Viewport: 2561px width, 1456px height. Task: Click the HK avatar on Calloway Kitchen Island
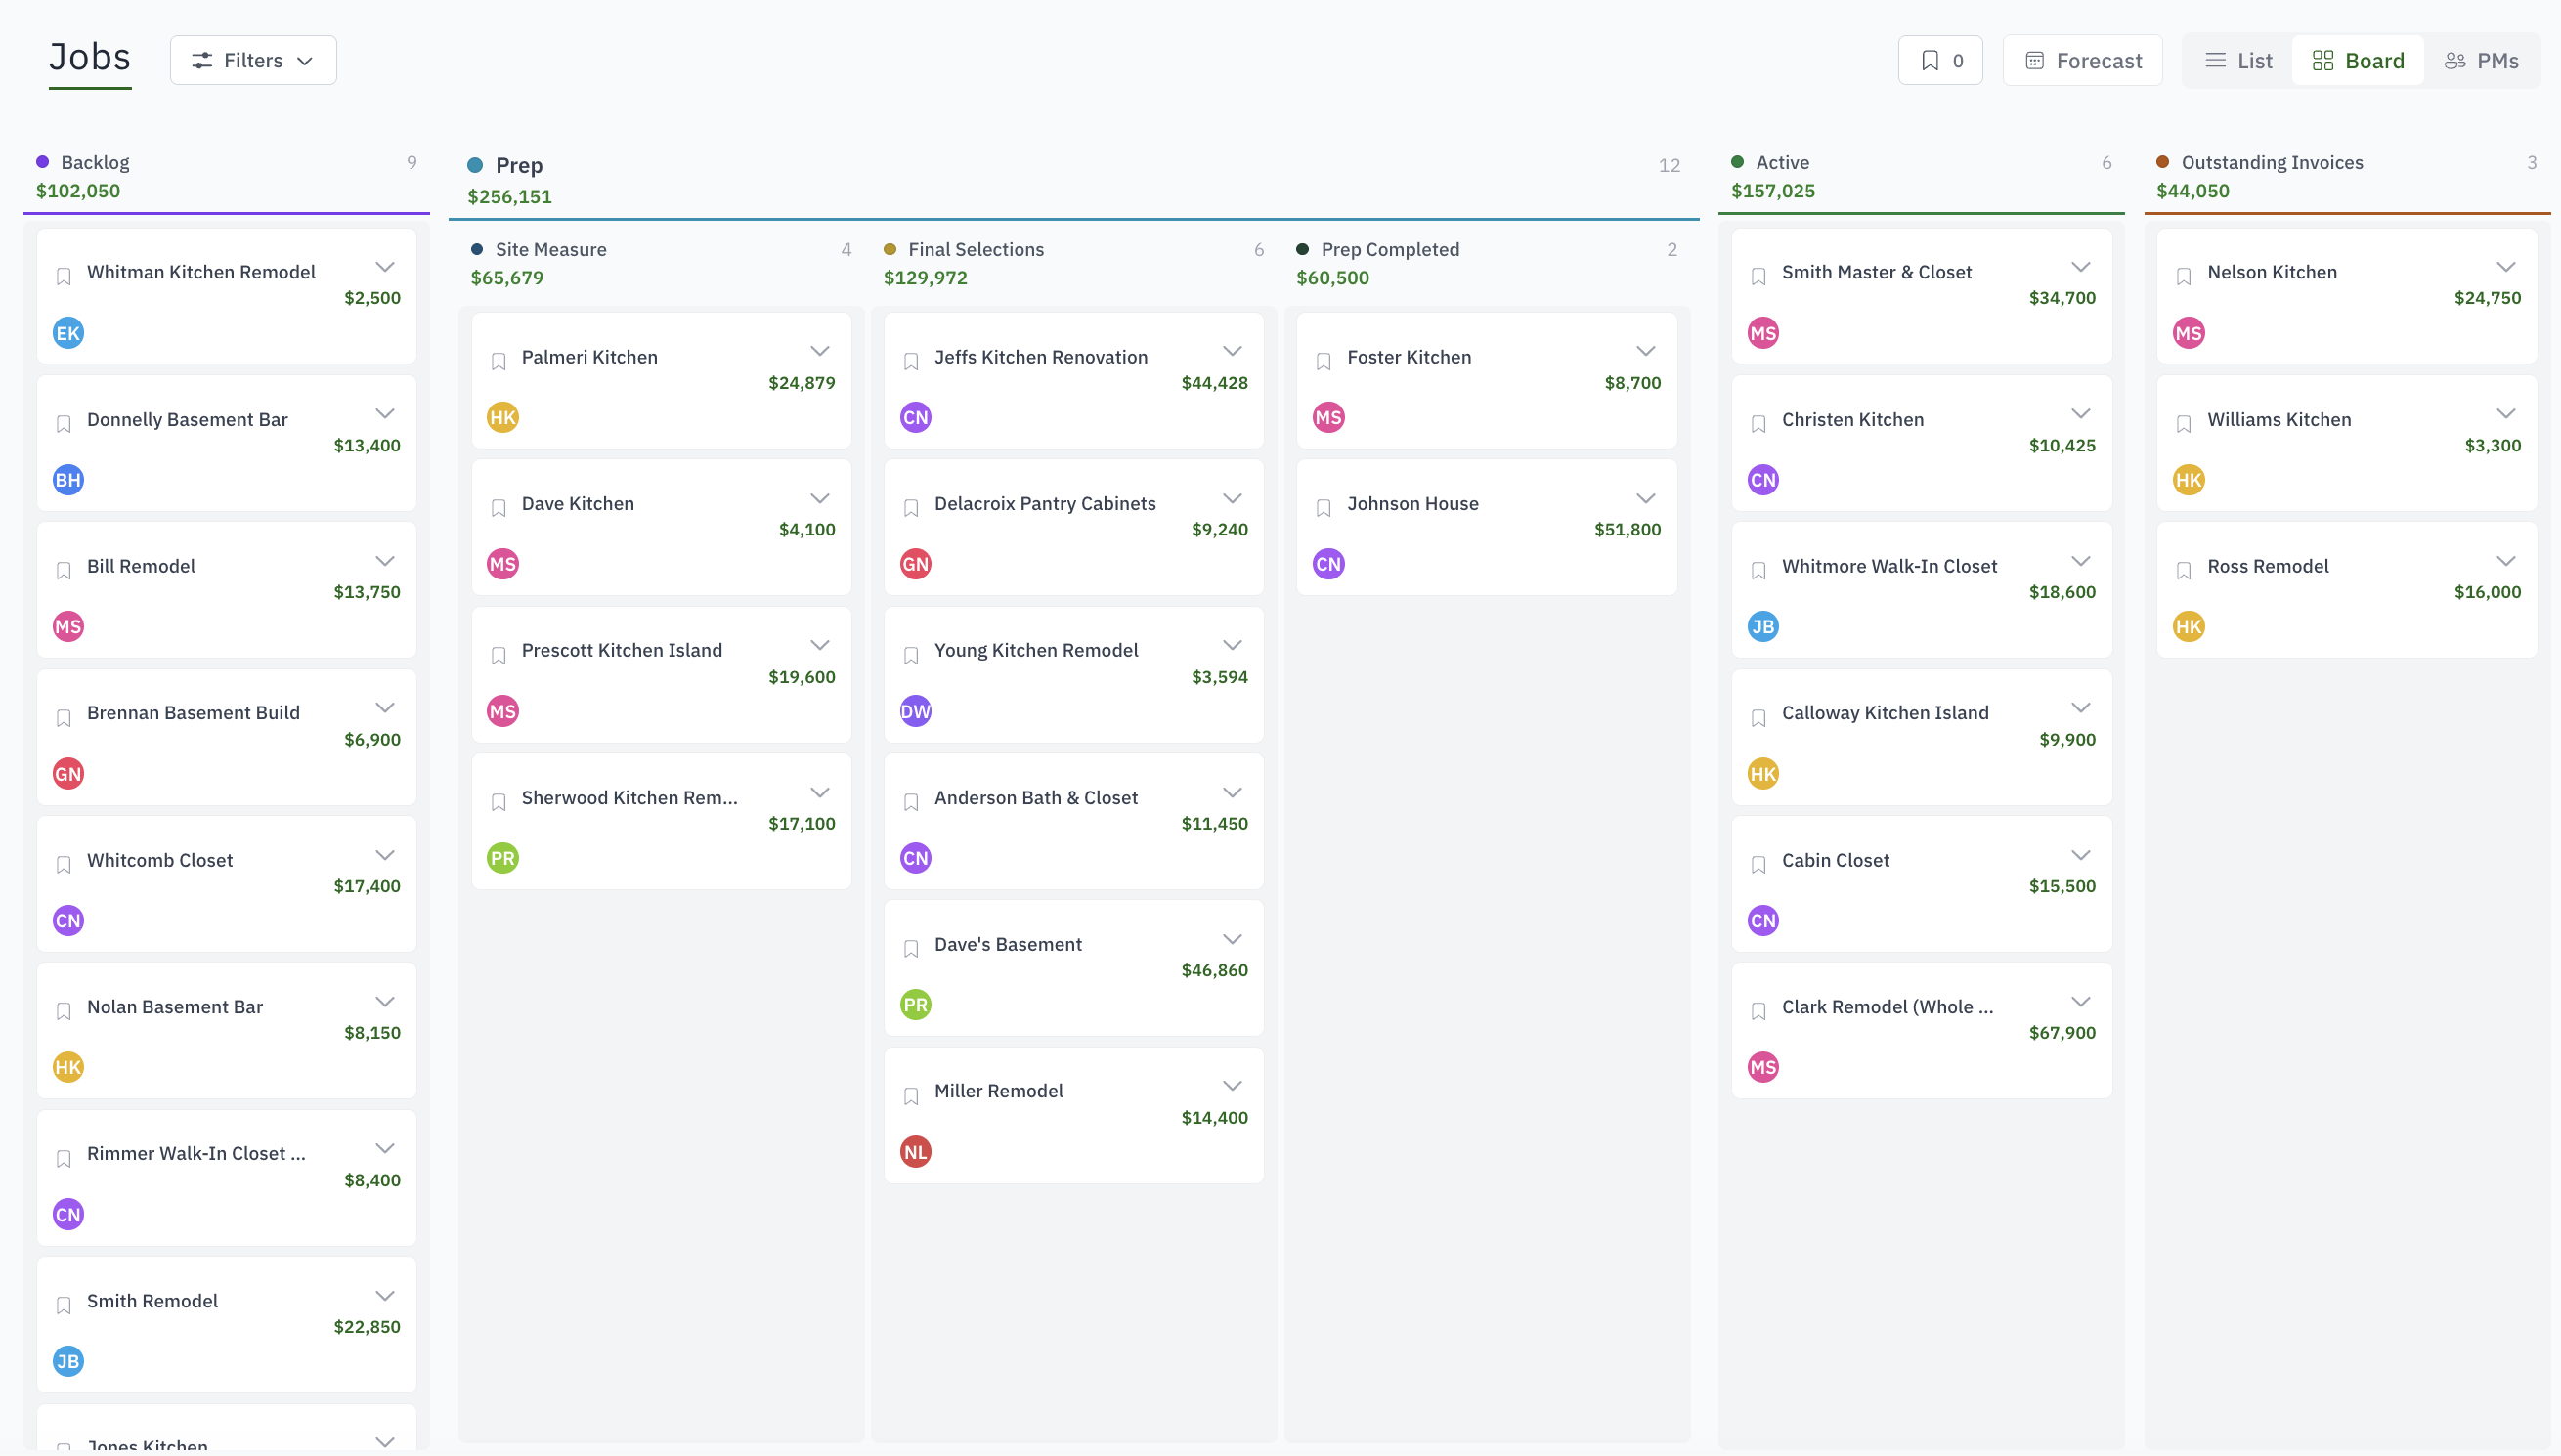(1763, 774)
